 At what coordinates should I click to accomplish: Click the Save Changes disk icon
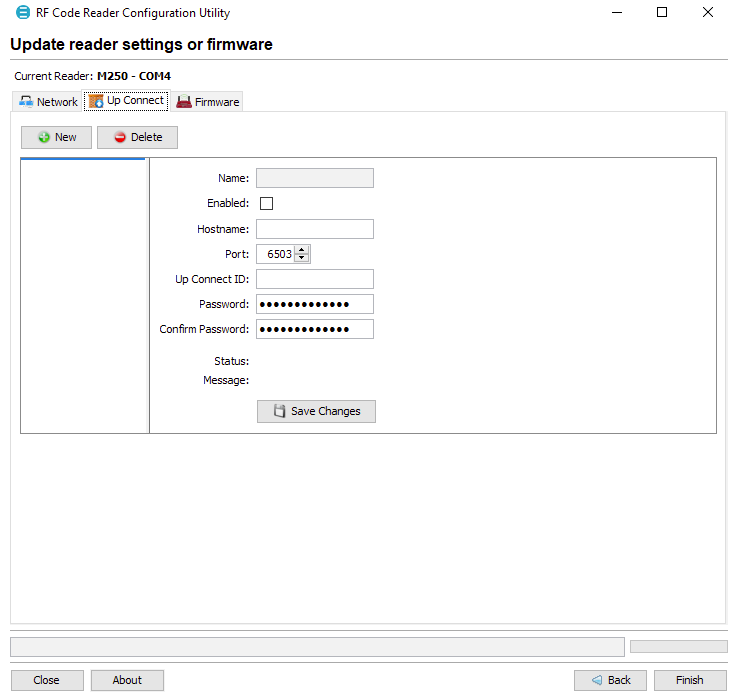pos(280,411)
